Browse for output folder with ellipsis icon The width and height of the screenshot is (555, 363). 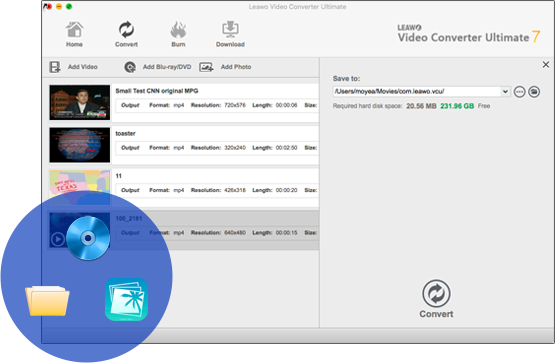519,92
